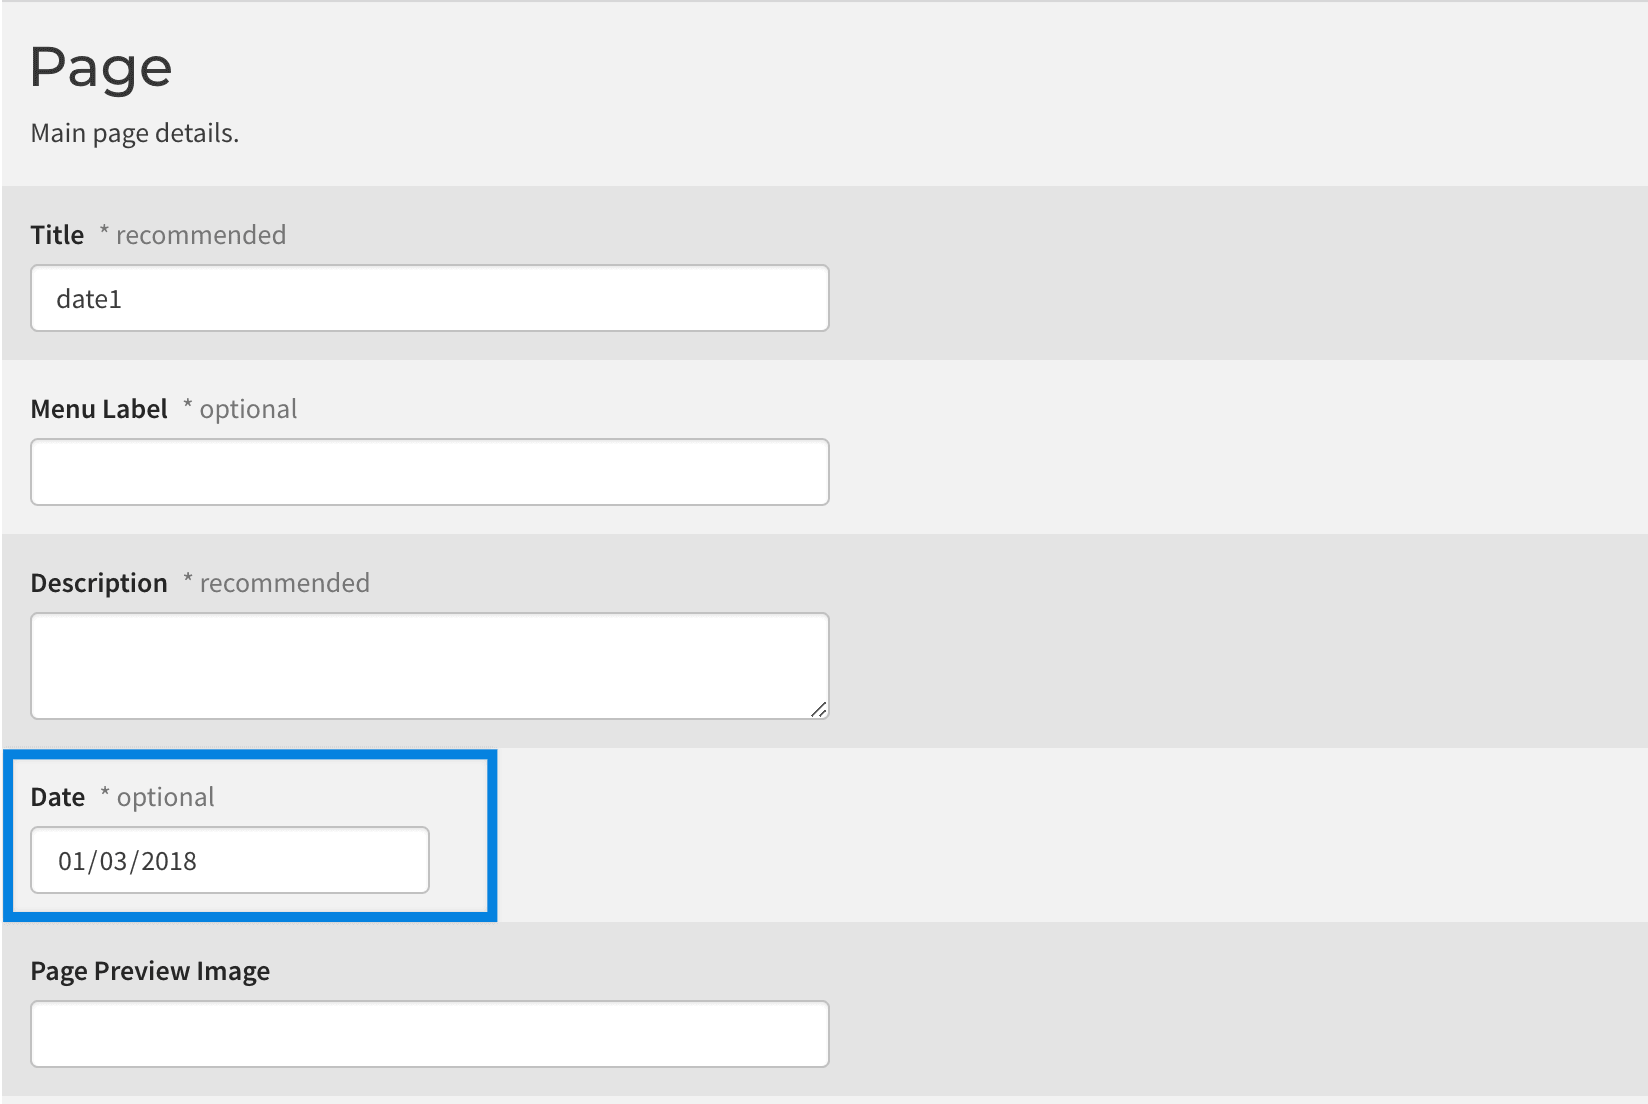Focus the empty Menu Label field
The width and height of the screenshot is (1648, 1104).
[x=430, y=472]
